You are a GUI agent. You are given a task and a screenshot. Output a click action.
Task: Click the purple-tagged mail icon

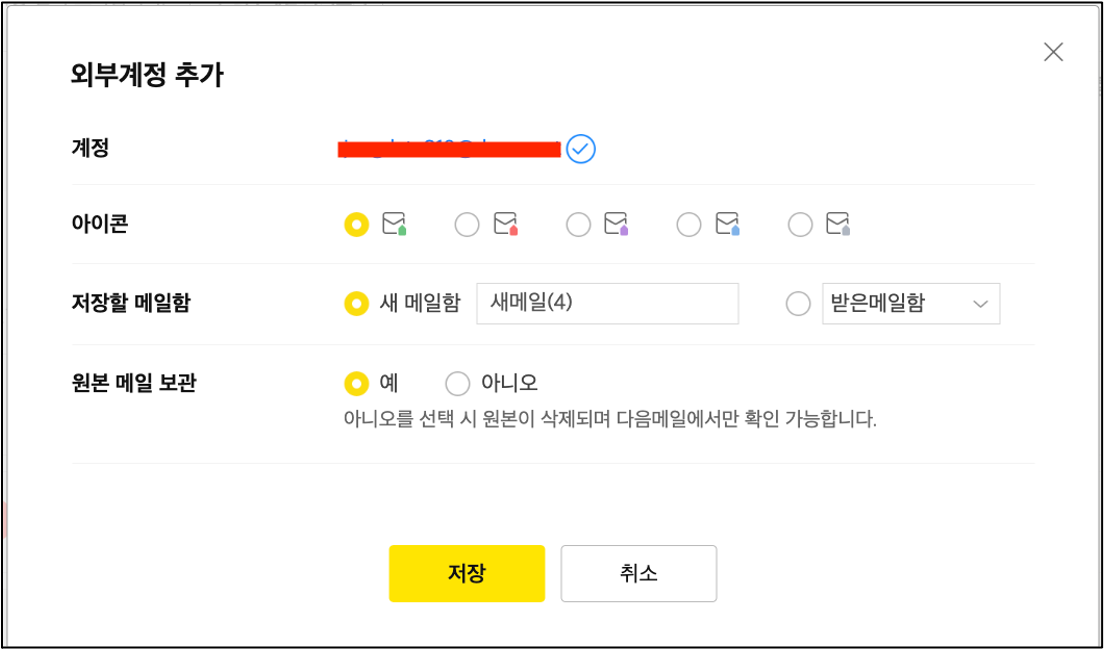click(x=616, y=224)
